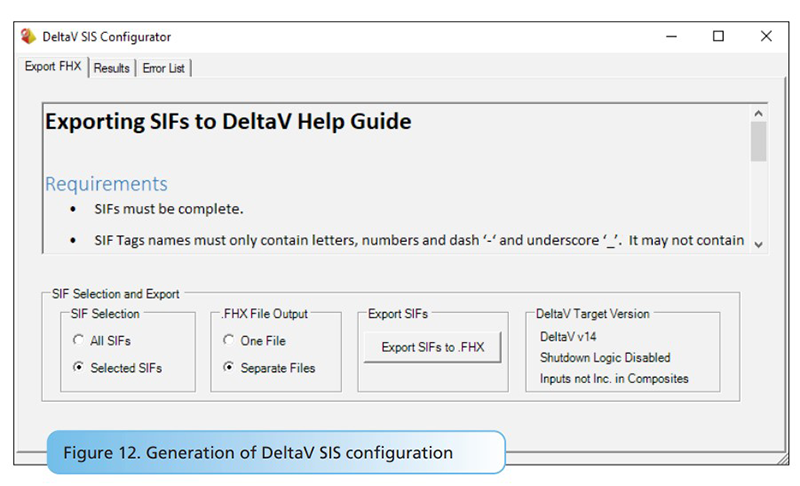This screenshot has width=800, height=486.
Task: Pick One File for FHX output
Action: click(x=229, y=341)
